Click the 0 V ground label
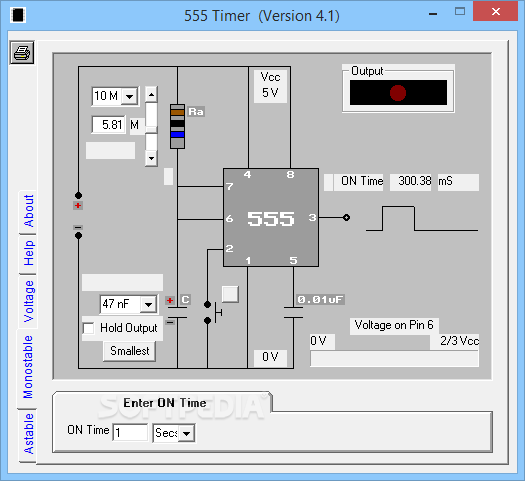 click(x=270, y=357)
